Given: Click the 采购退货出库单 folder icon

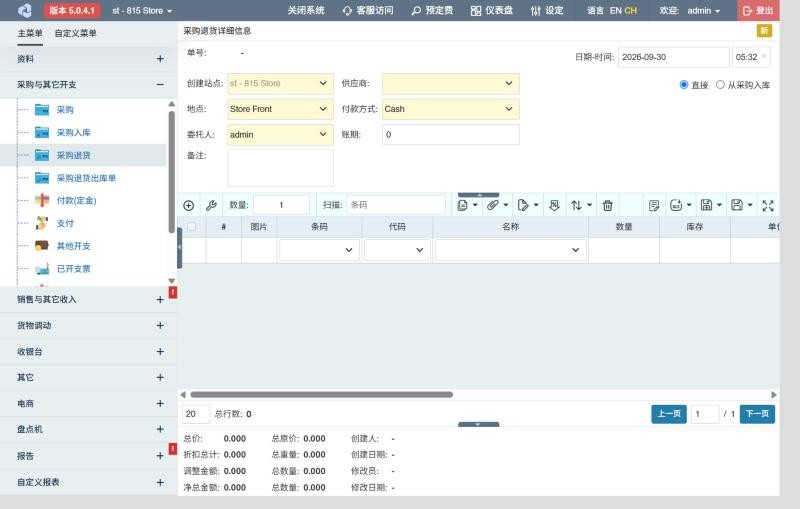Looking at the screenshot, I should pos(42,178).
